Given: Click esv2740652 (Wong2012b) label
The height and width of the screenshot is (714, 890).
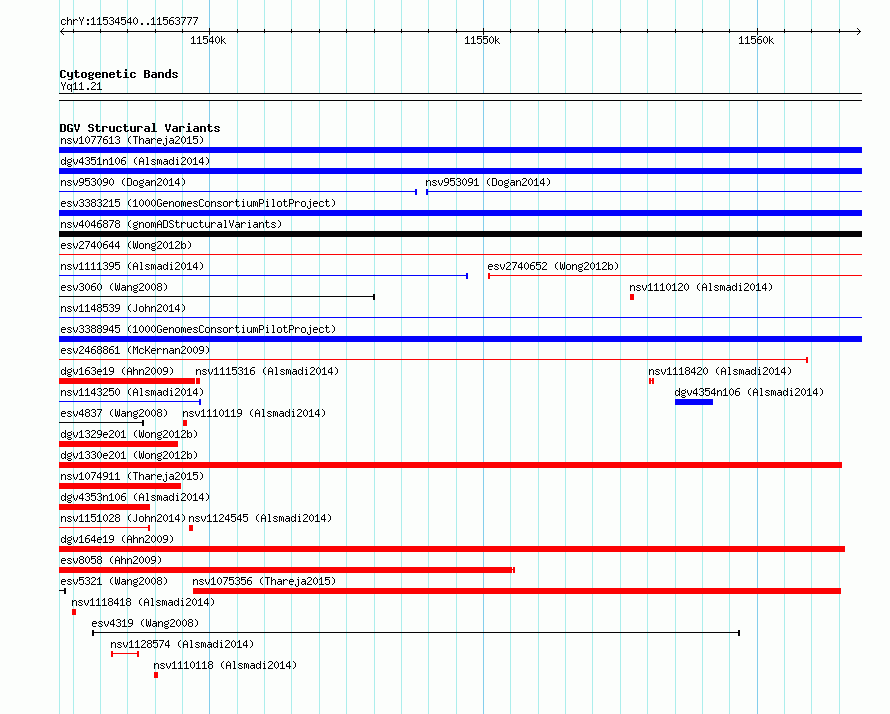Looking at the screenshot, I should point(553,266).
